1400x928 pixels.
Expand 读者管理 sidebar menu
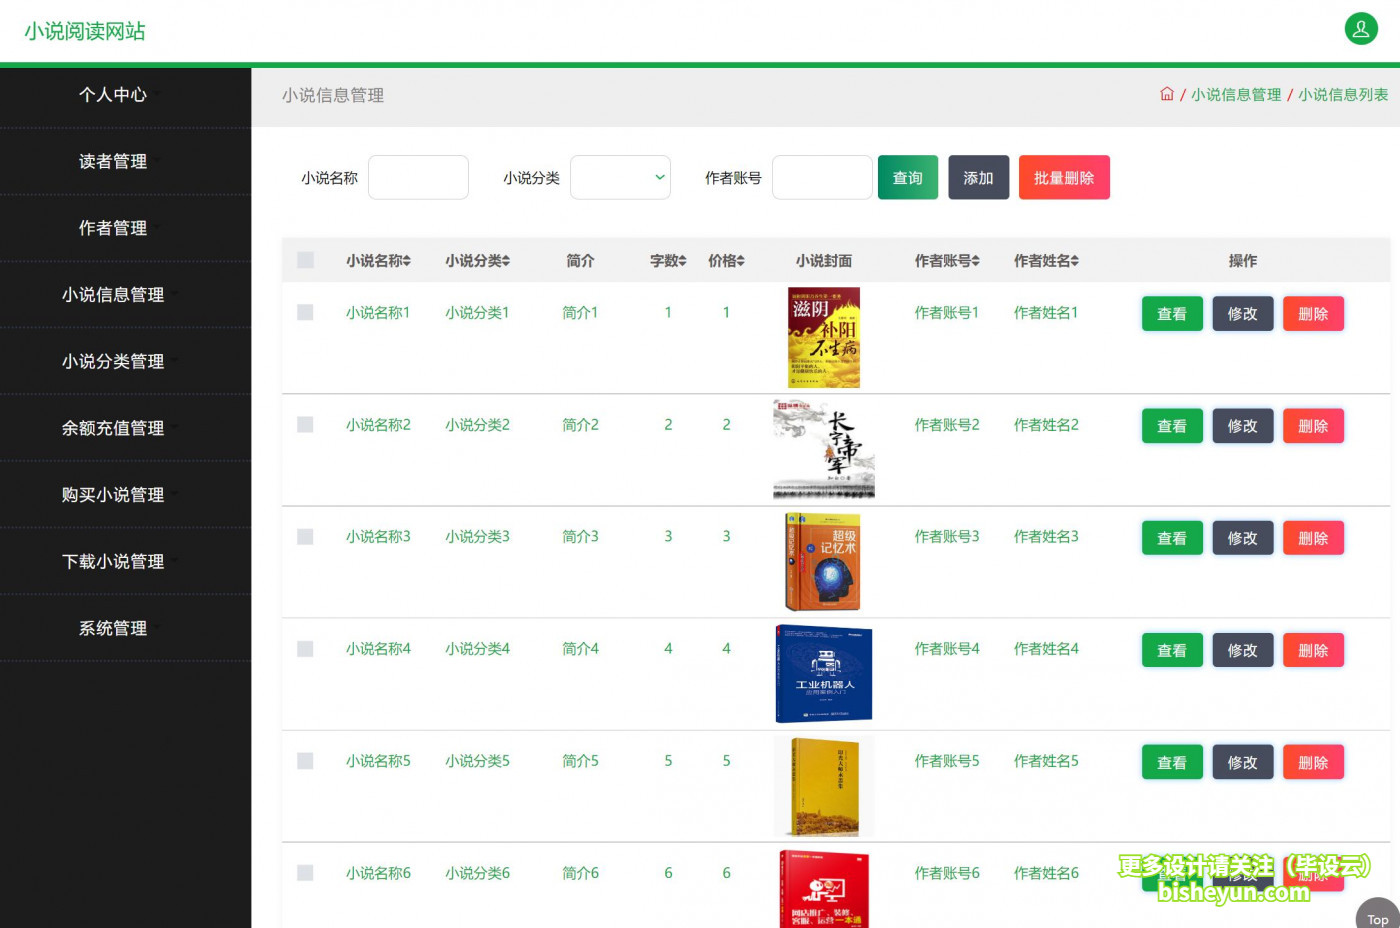(125, 161)
